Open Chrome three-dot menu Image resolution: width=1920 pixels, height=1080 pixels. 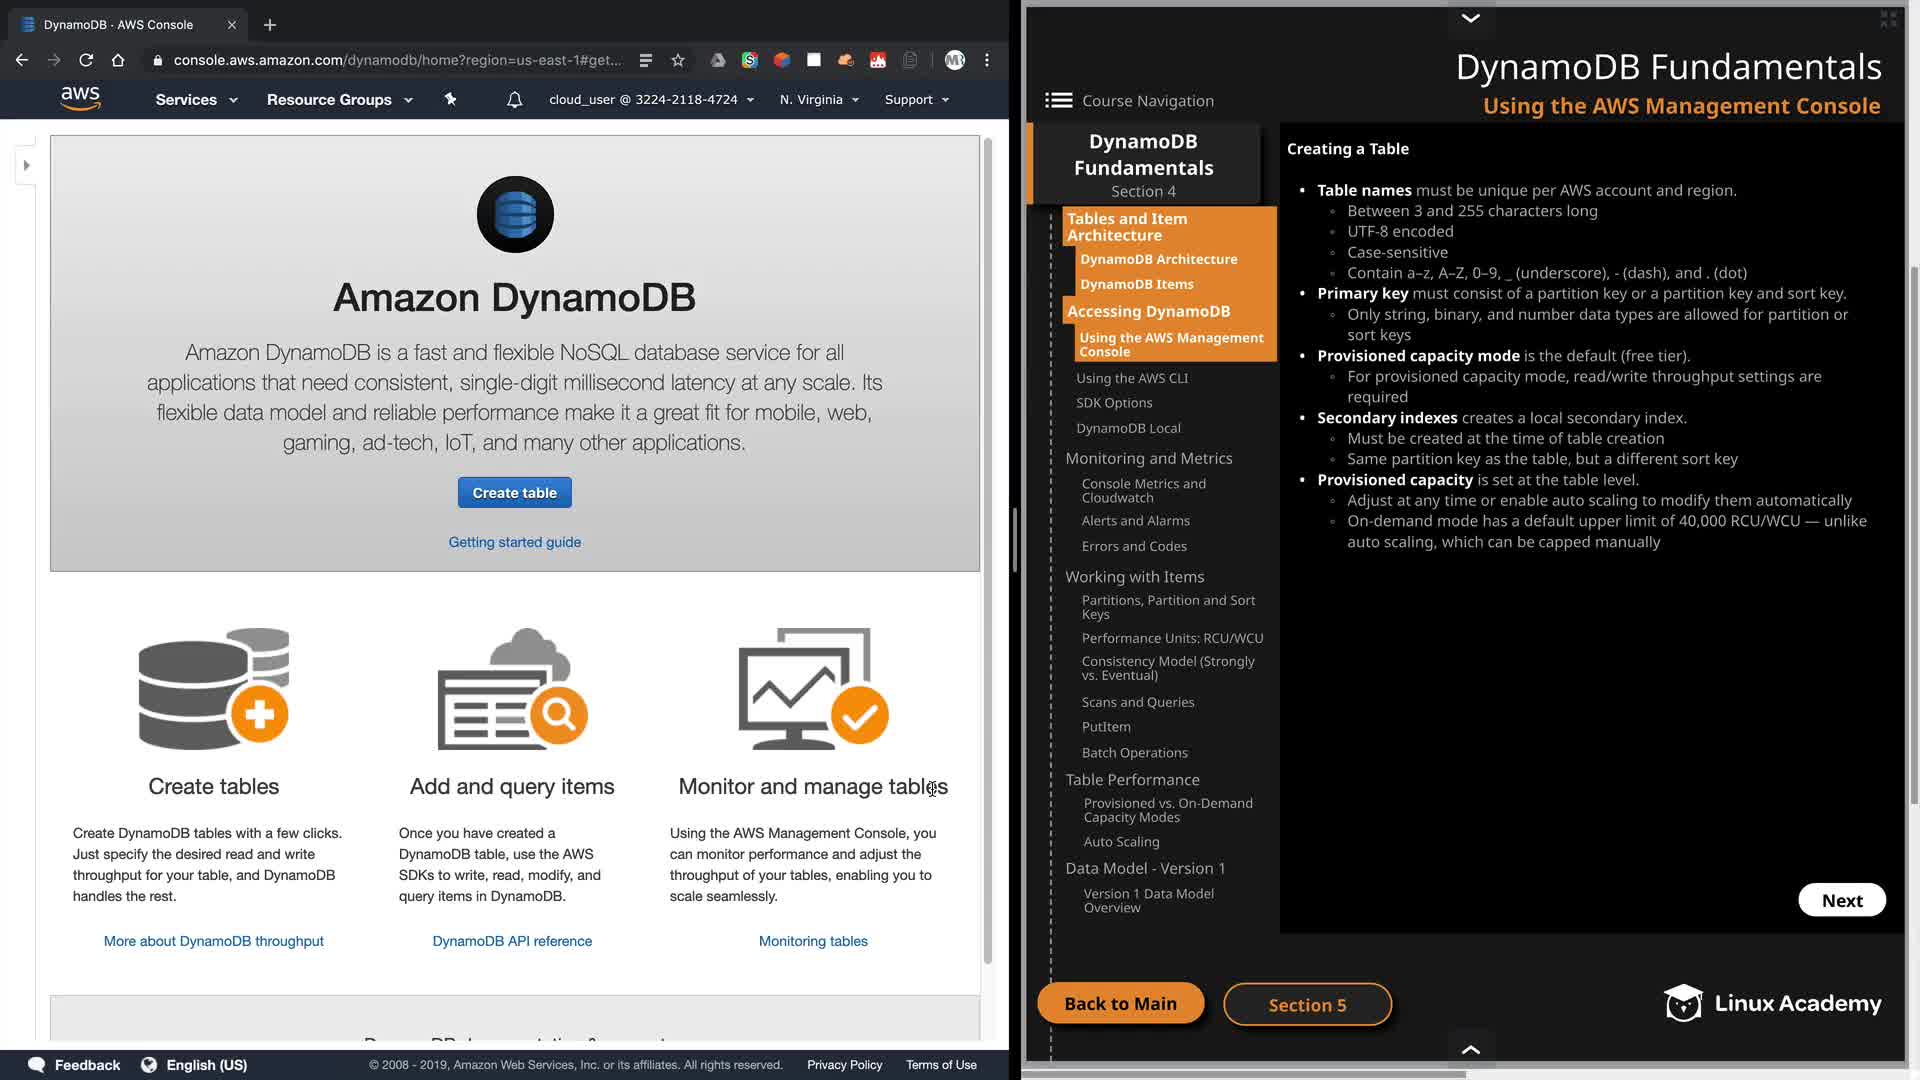(987, 60)
